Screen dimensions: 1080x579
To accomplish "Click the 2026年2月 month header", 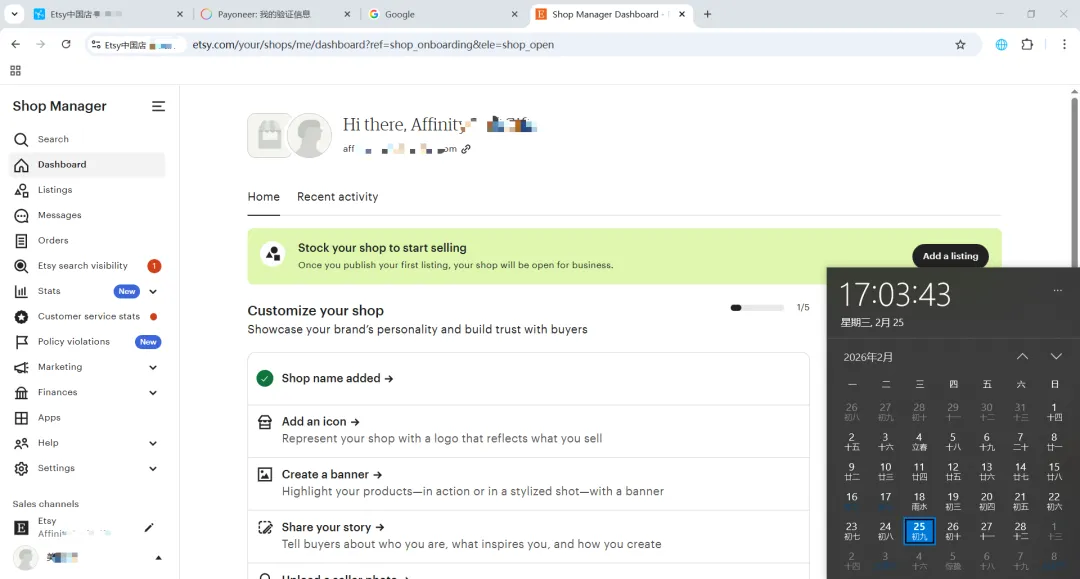I will pos(868,357).
